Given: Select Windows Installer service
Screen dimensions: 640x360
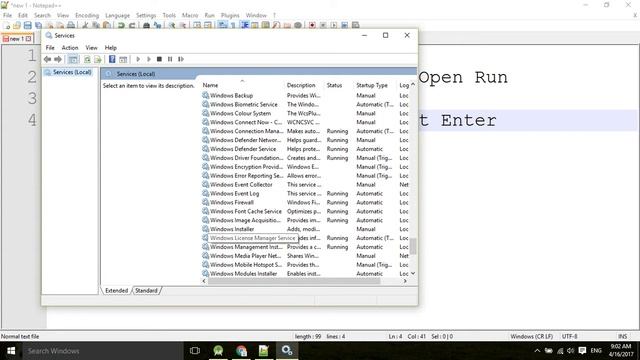Looking at the screenshot, I should (x=232, y=229).
